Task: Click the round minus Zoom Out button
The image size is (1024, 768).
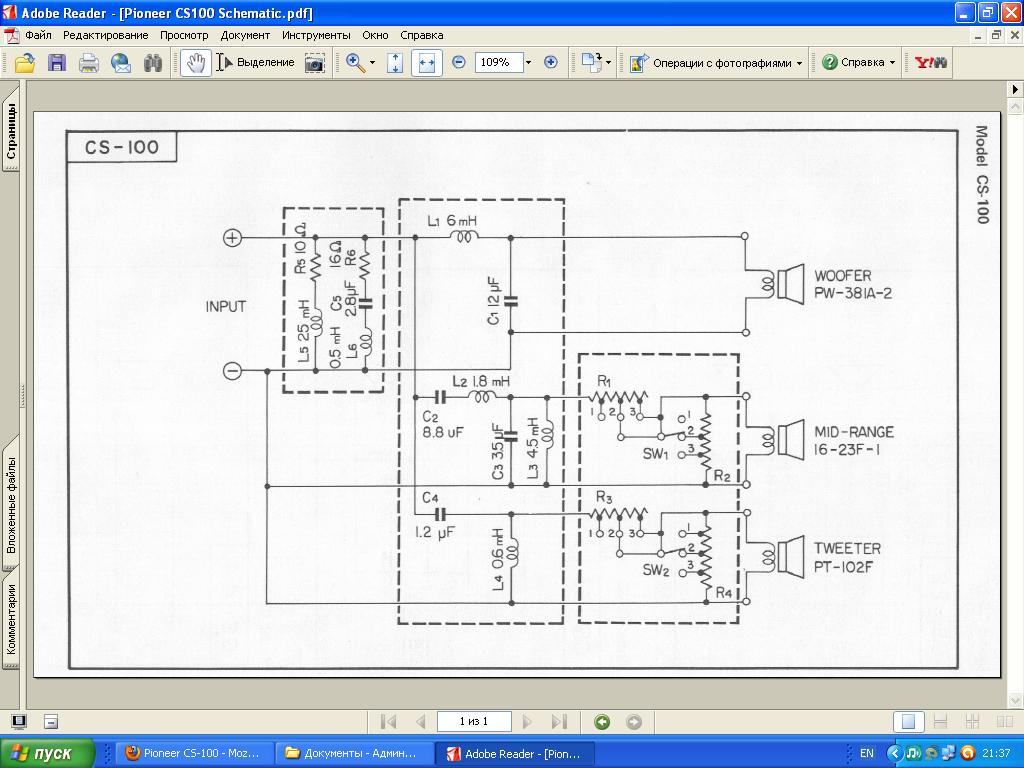Action: 459,62
